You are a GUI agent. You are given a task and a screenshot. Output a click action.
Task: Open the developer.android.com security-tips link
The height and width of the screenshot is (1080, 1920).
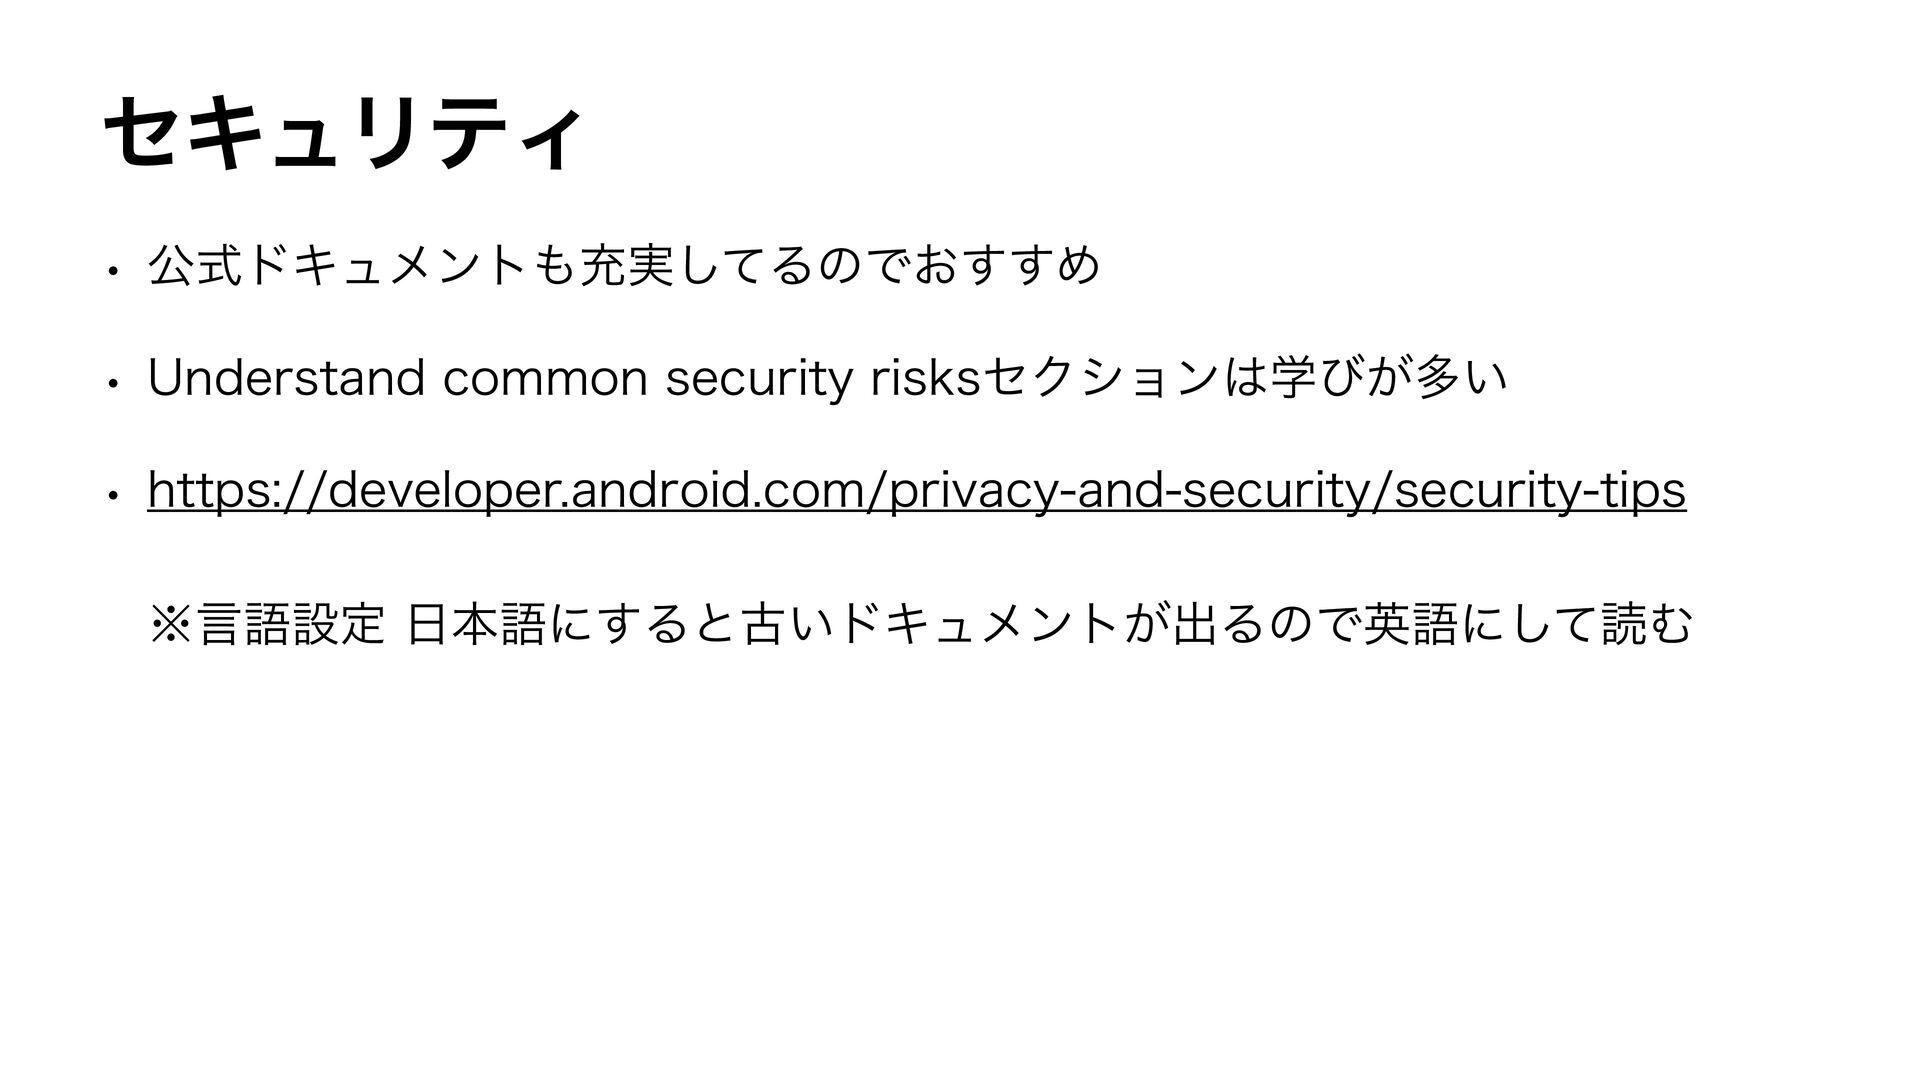(x=916, y=491)
